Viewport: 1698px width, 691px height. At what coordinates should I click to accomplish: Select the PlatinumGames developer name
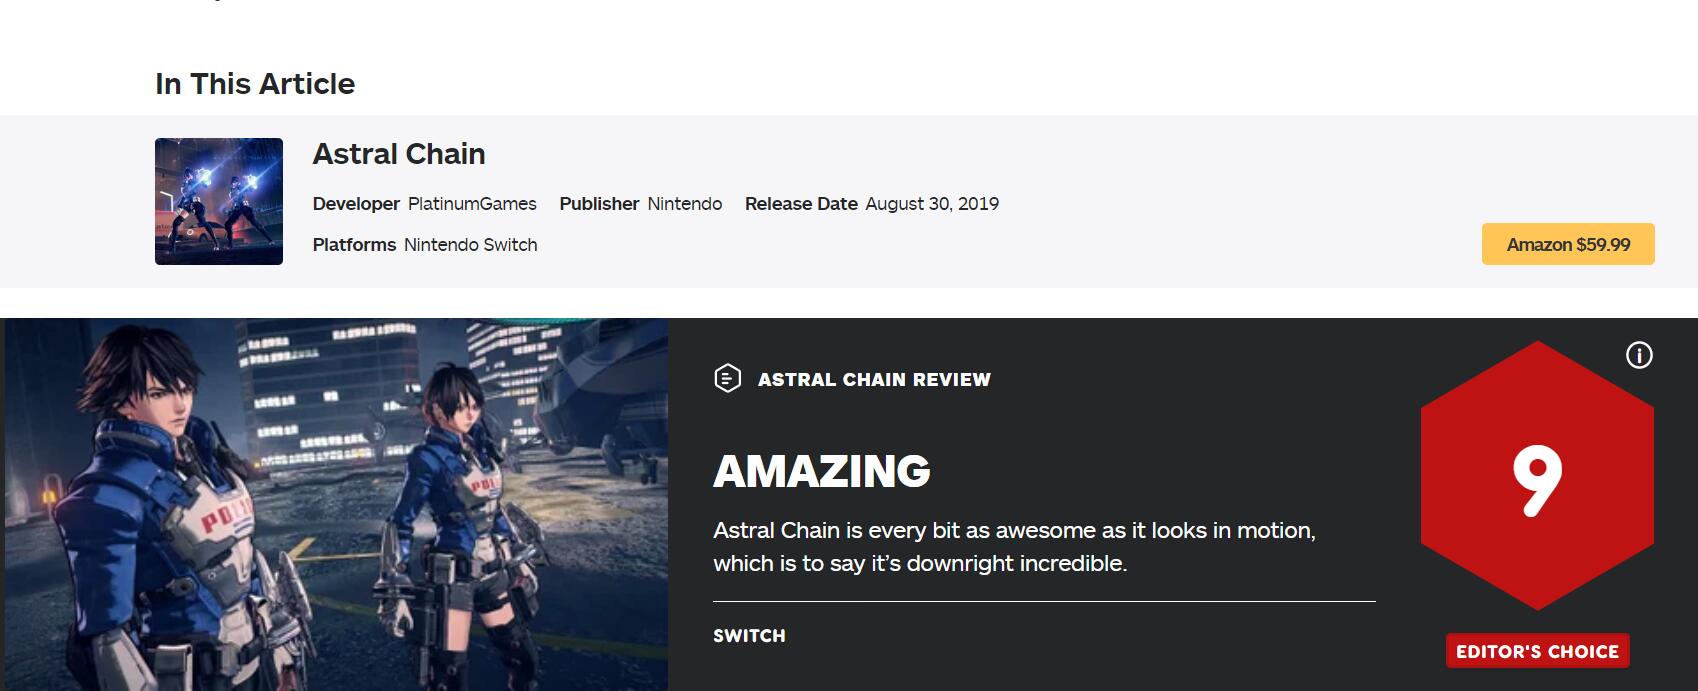(472, 204)
